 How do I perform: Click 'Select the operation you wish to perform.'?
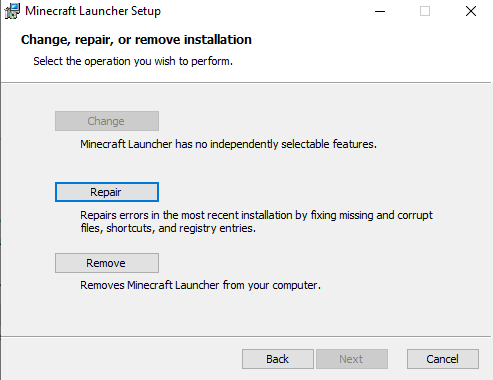[133, 61]
